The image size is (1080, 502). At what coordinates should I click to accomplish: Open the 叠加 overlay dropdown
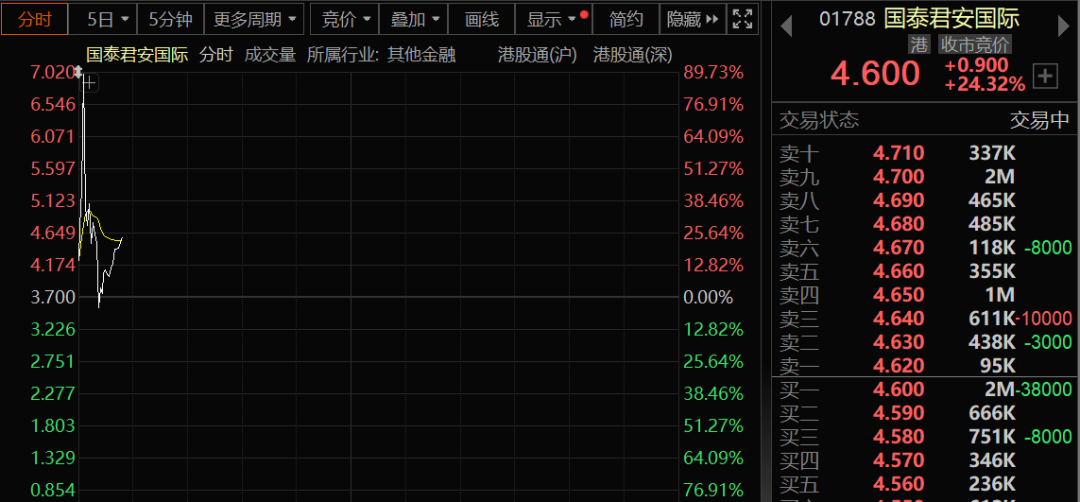tap(414, 19)
